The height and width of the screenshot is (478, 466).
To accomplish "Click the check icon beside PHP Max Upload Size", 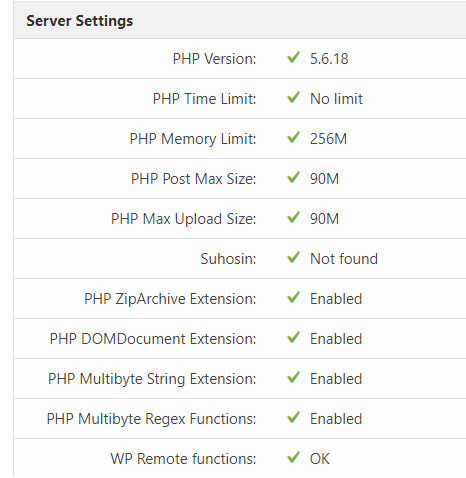I will (293, 218).
